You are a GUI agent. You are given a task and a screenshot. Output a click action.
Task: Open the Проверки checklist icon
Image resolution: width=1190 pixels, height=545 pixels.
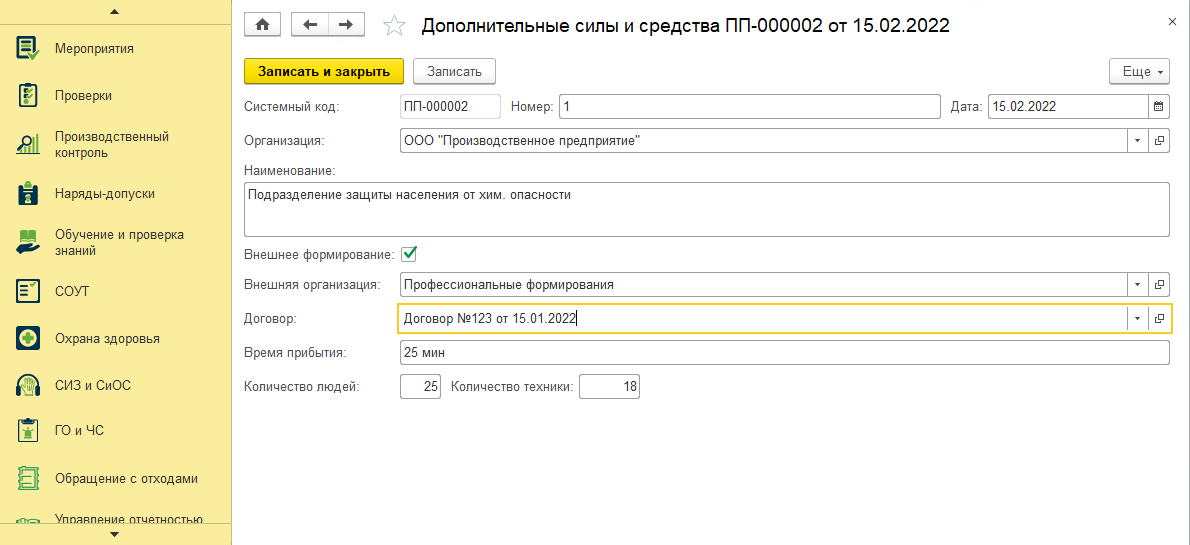[x=28, y=96]
